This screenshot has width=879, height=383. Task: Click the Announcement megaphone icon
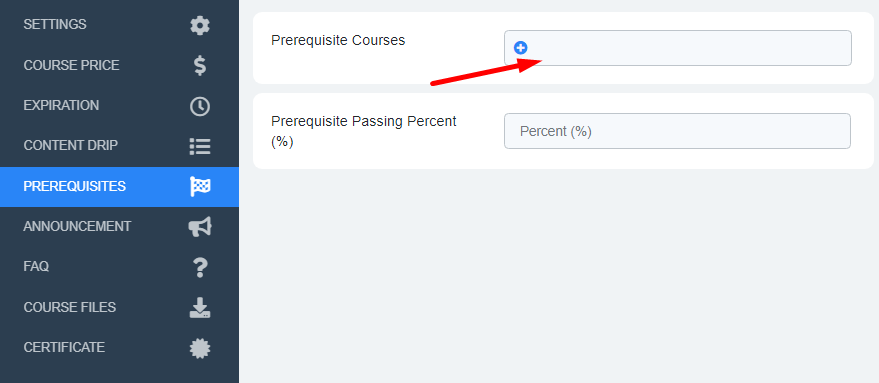point(200,227)
